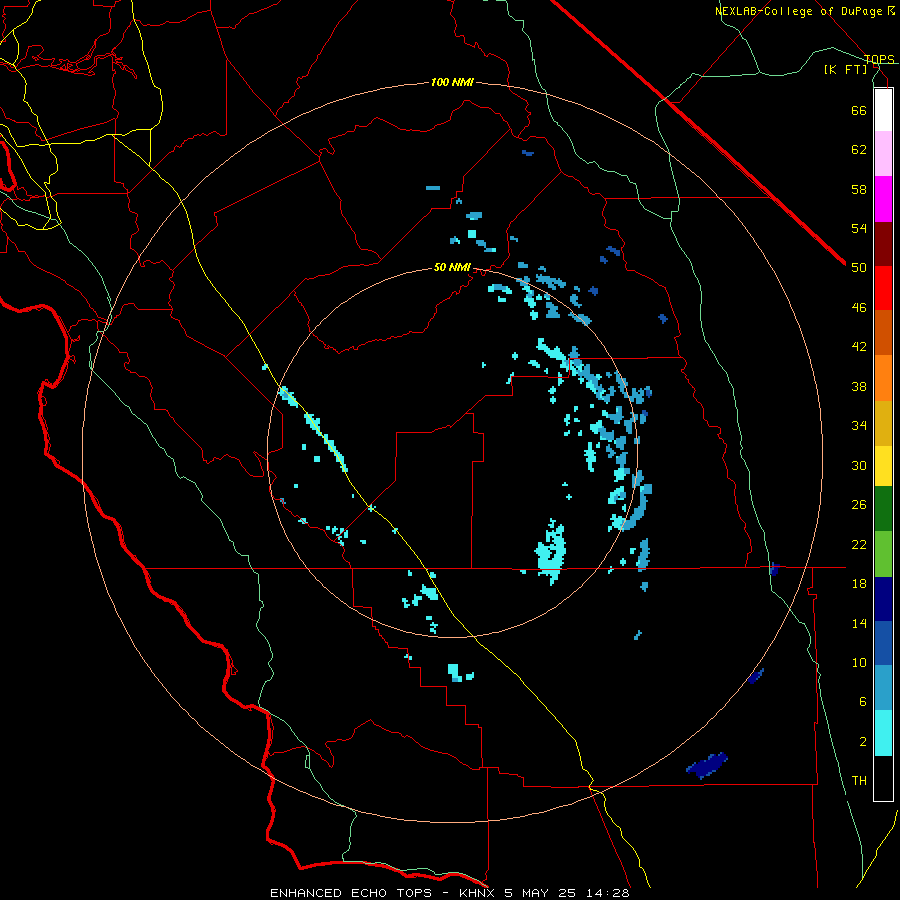Click the "62" legend scale label
This screenshot has width=900, height=900.
859,150
